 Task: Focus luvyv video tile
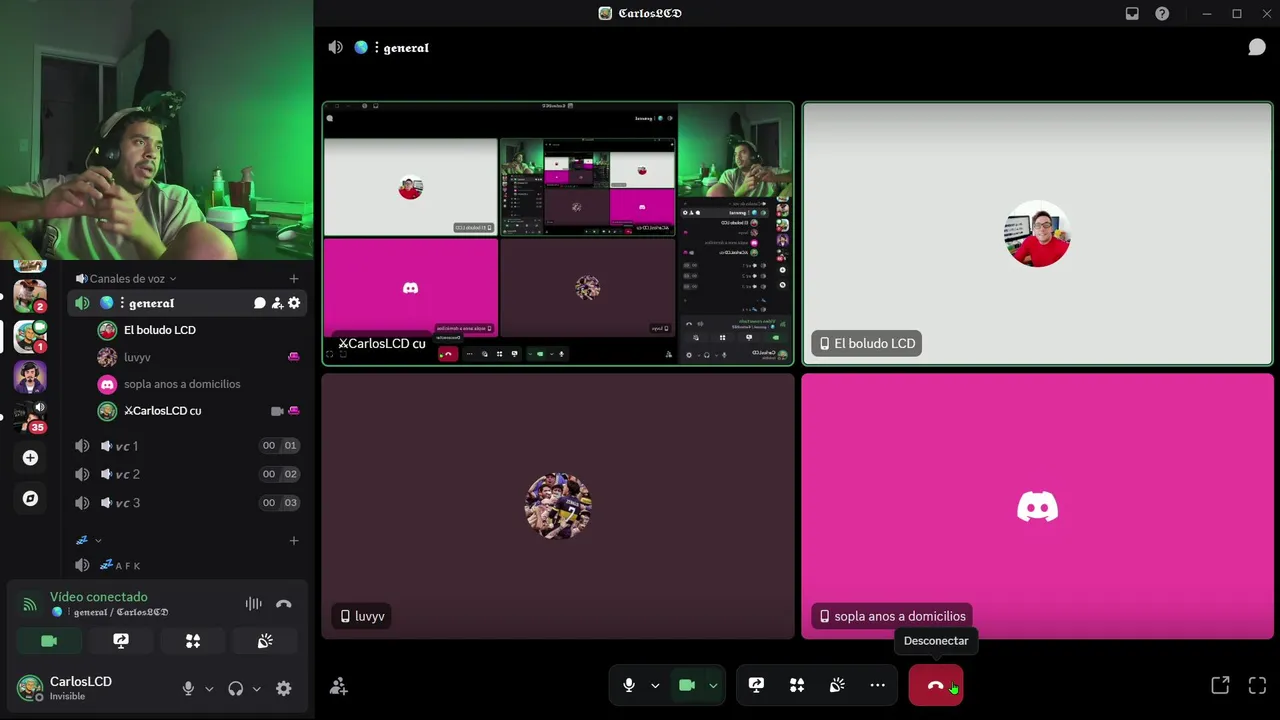558,506
